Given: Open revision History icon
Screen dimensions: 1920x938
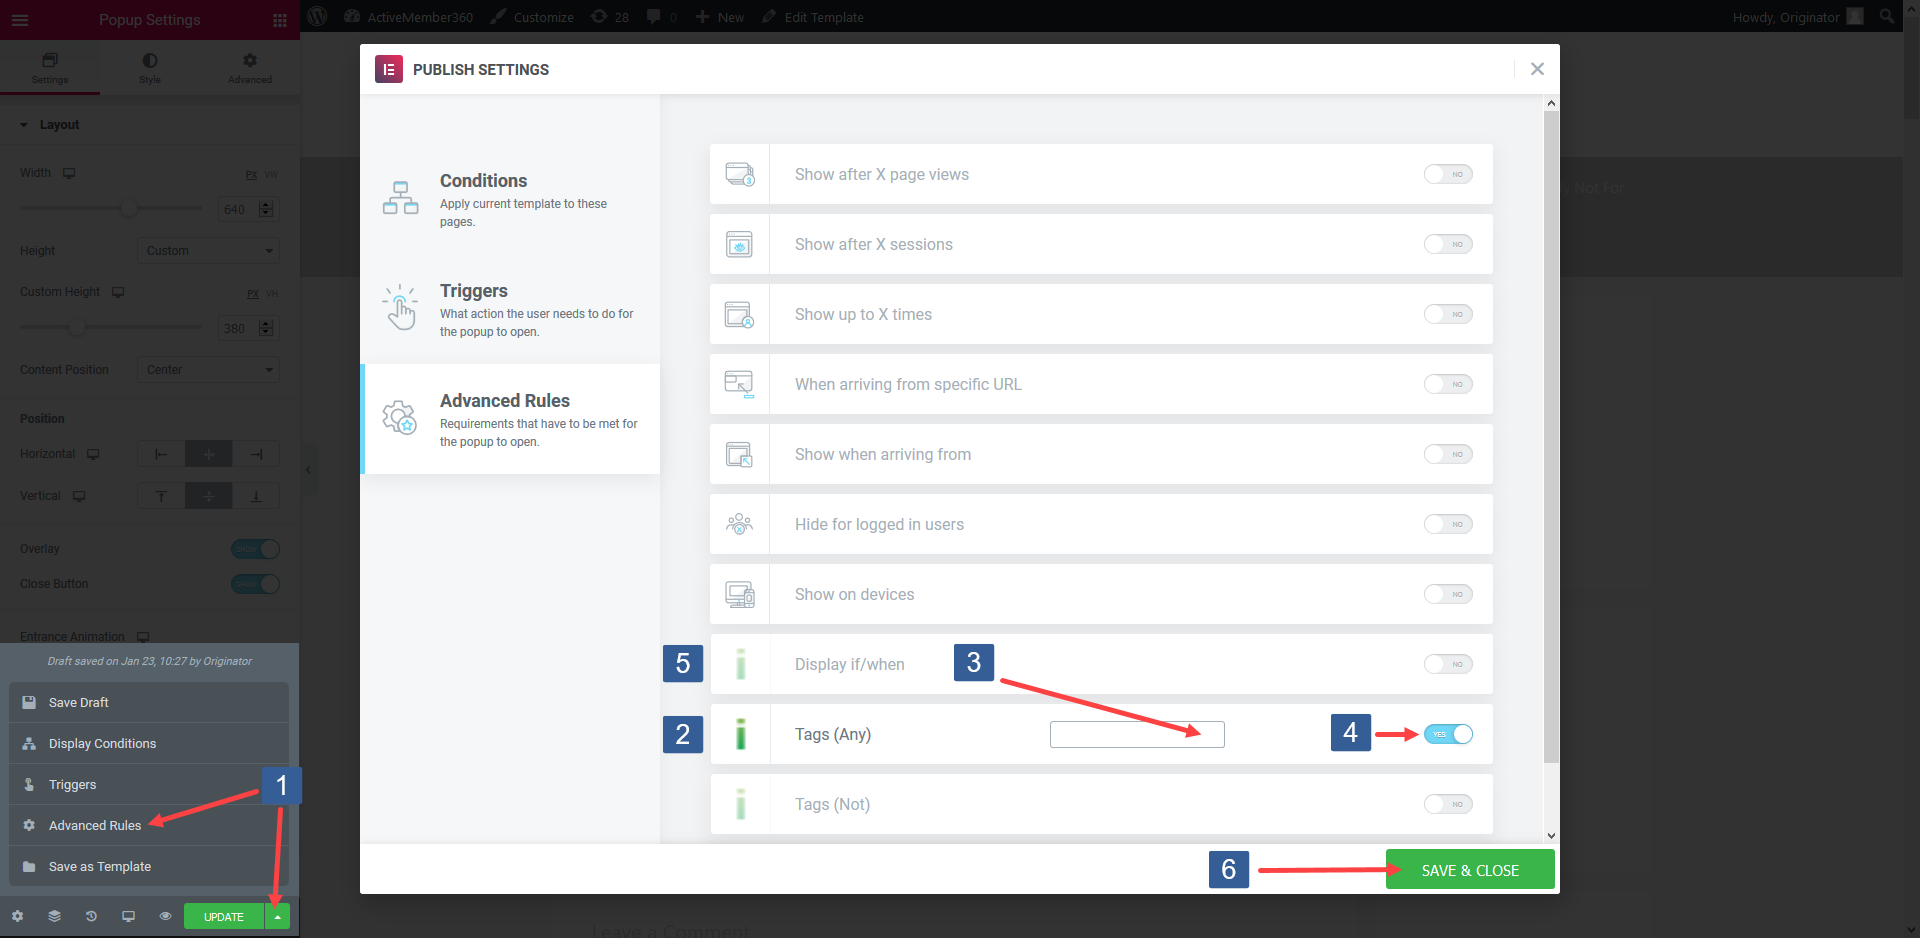Looking at the screenshot, I should [91, 916].
